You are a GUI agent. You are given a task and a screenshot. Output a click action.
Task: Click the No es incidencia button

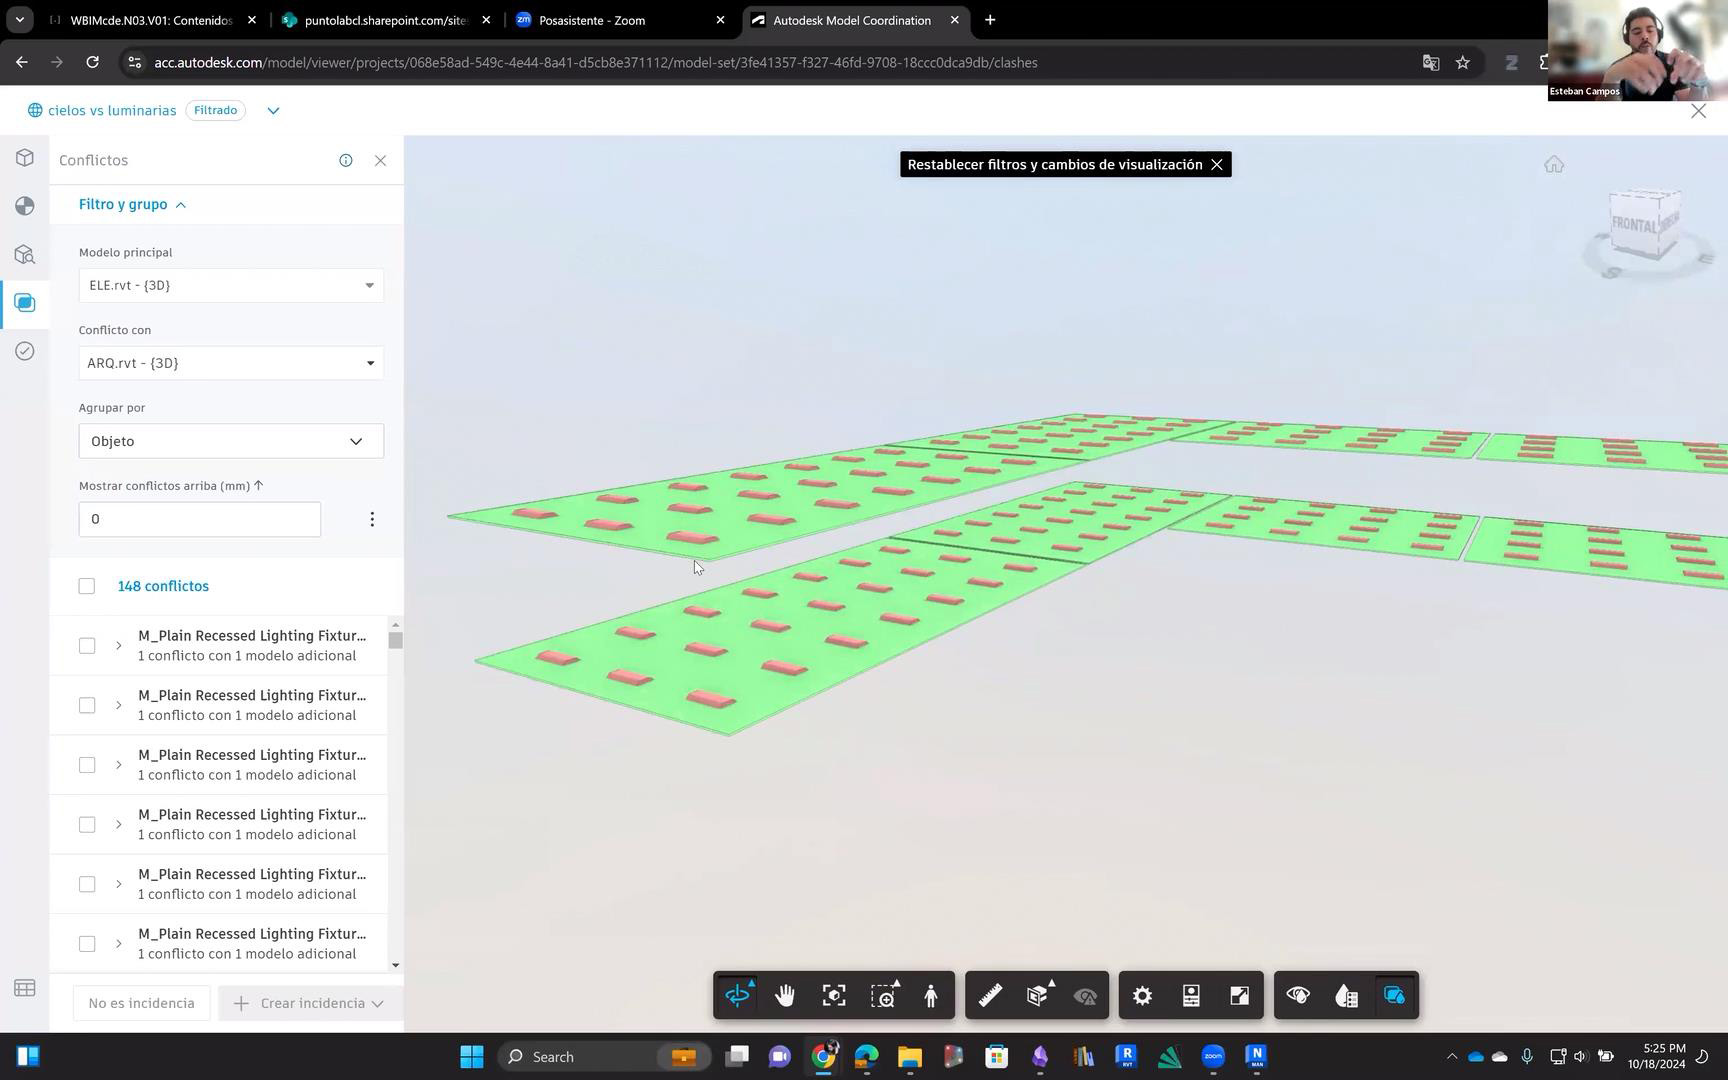(x=141, y=1003)
